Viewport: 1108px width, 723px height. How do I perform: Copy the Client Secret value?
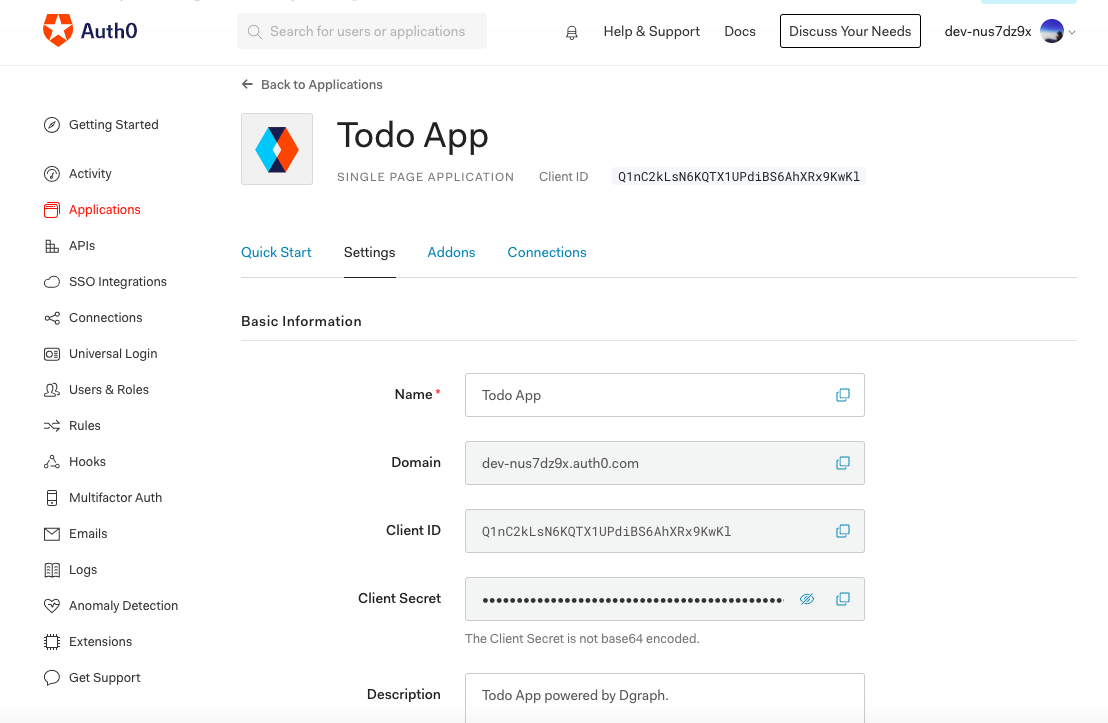pyautogui.click(x=842, y=599)
